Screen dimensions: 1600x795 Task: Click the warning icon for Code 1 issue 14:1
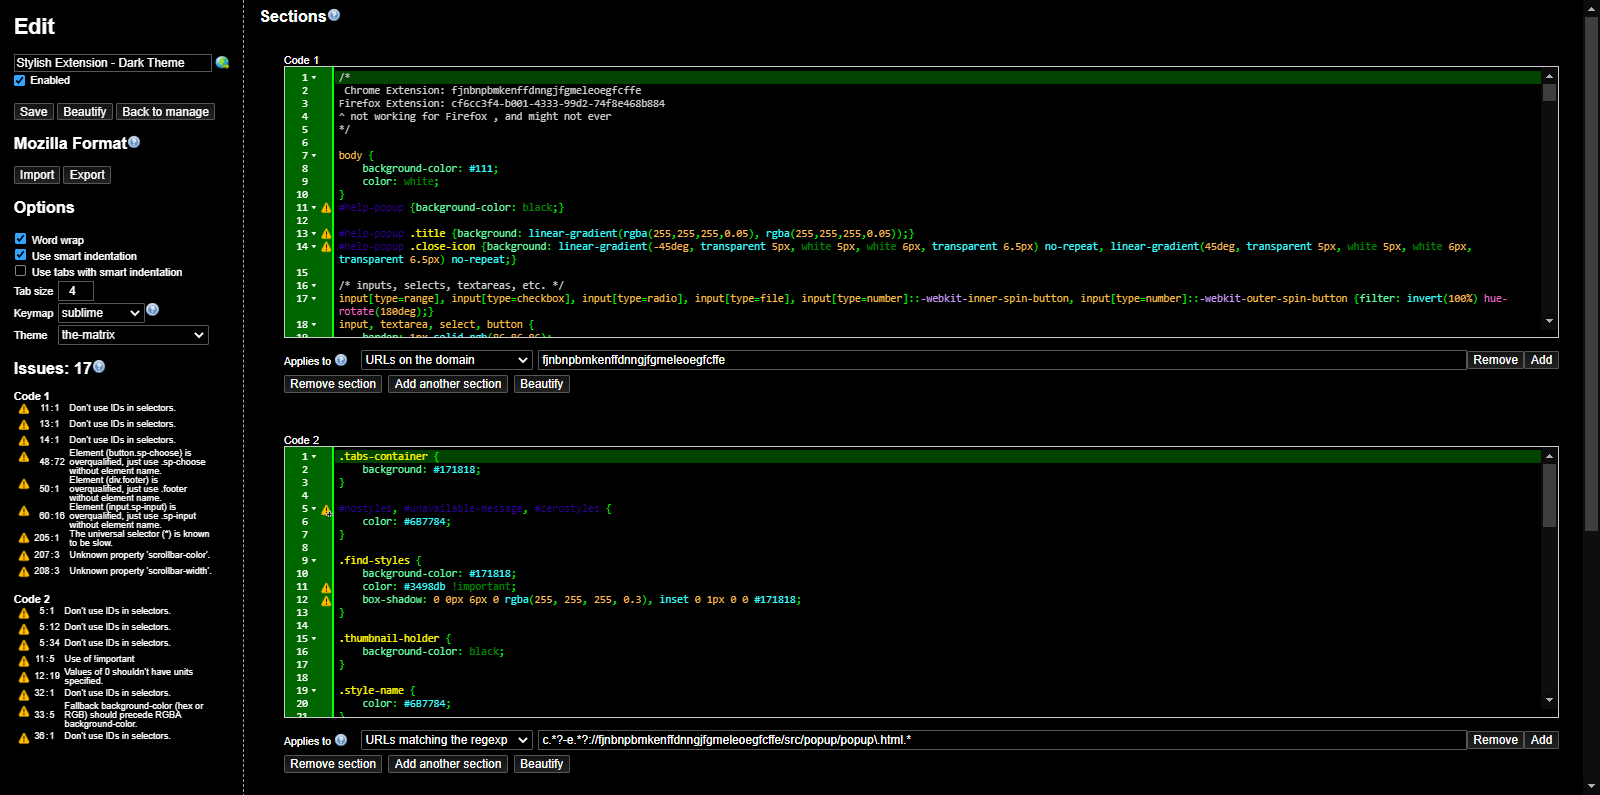click(24, 441)
